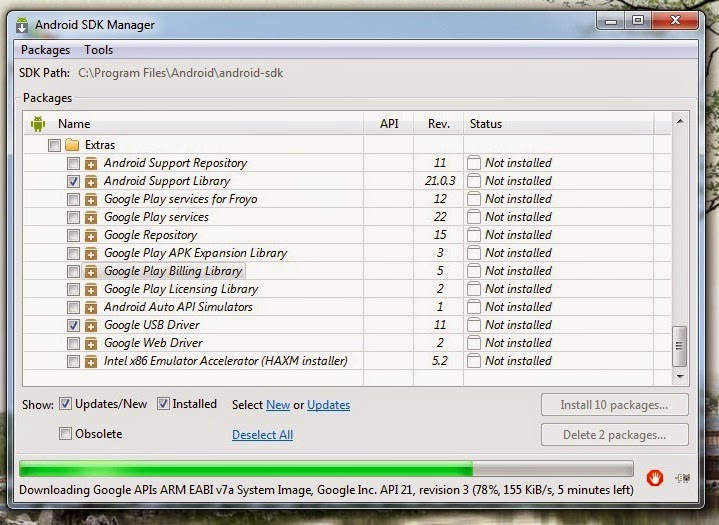Check the Google Repository checkbox
This screenshot has width=719, height=525.
tap(73, 235)
